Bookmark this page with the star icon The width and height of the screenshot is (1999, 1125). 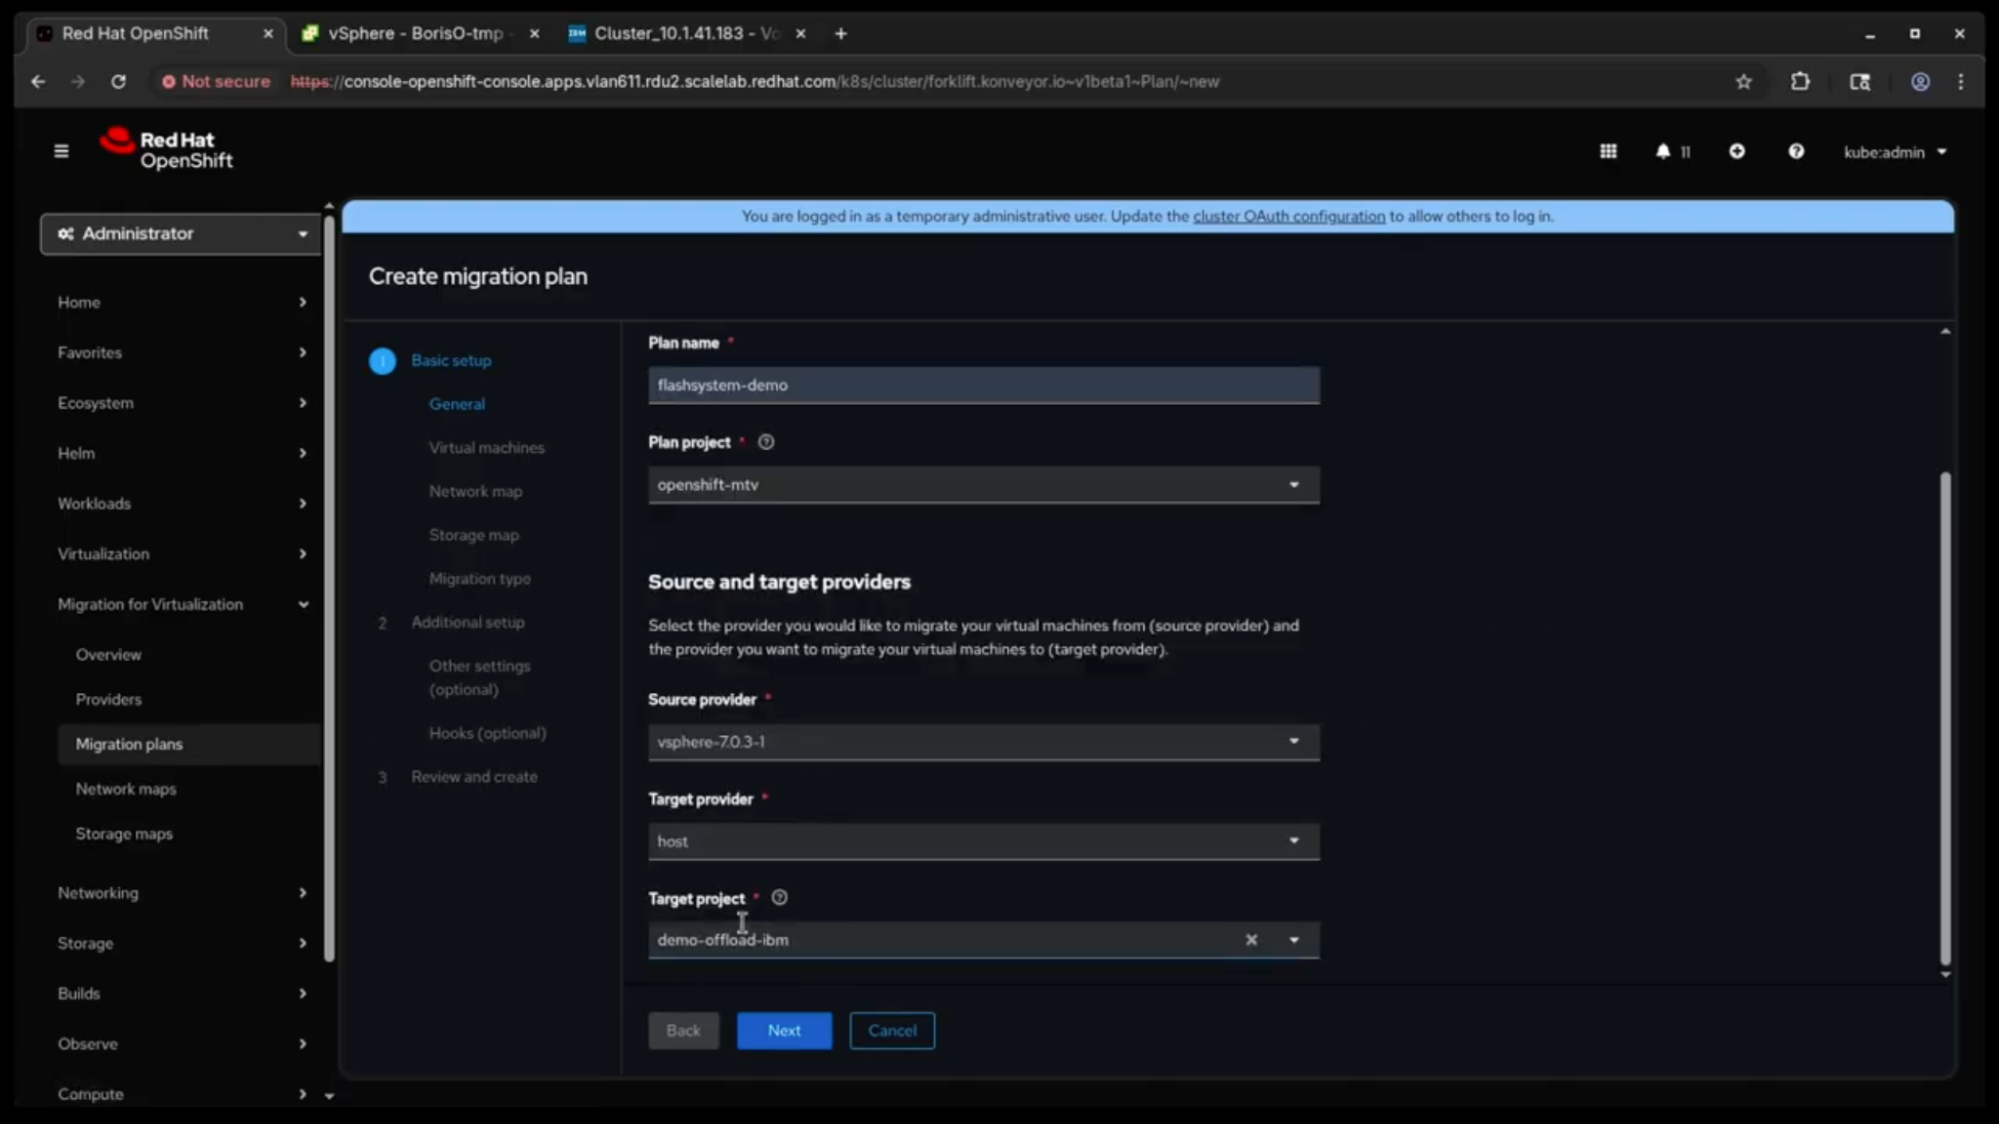coord(1743,82)
